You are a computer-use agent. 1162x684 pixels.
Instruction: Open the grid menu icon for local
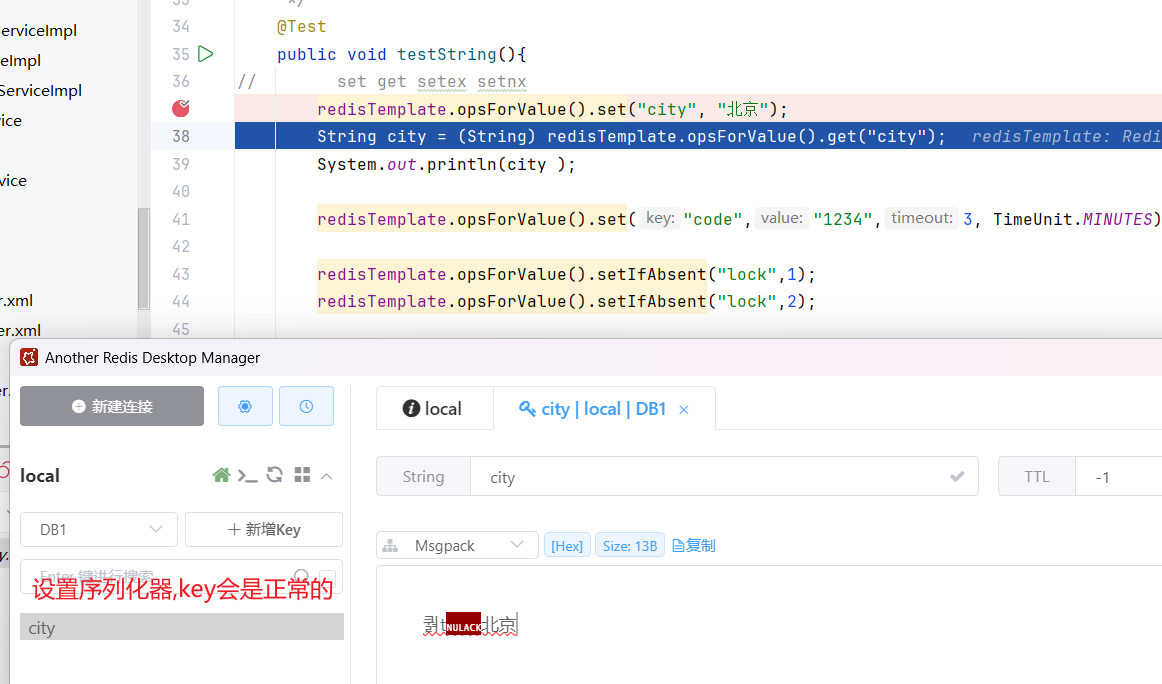click(302, 475)
